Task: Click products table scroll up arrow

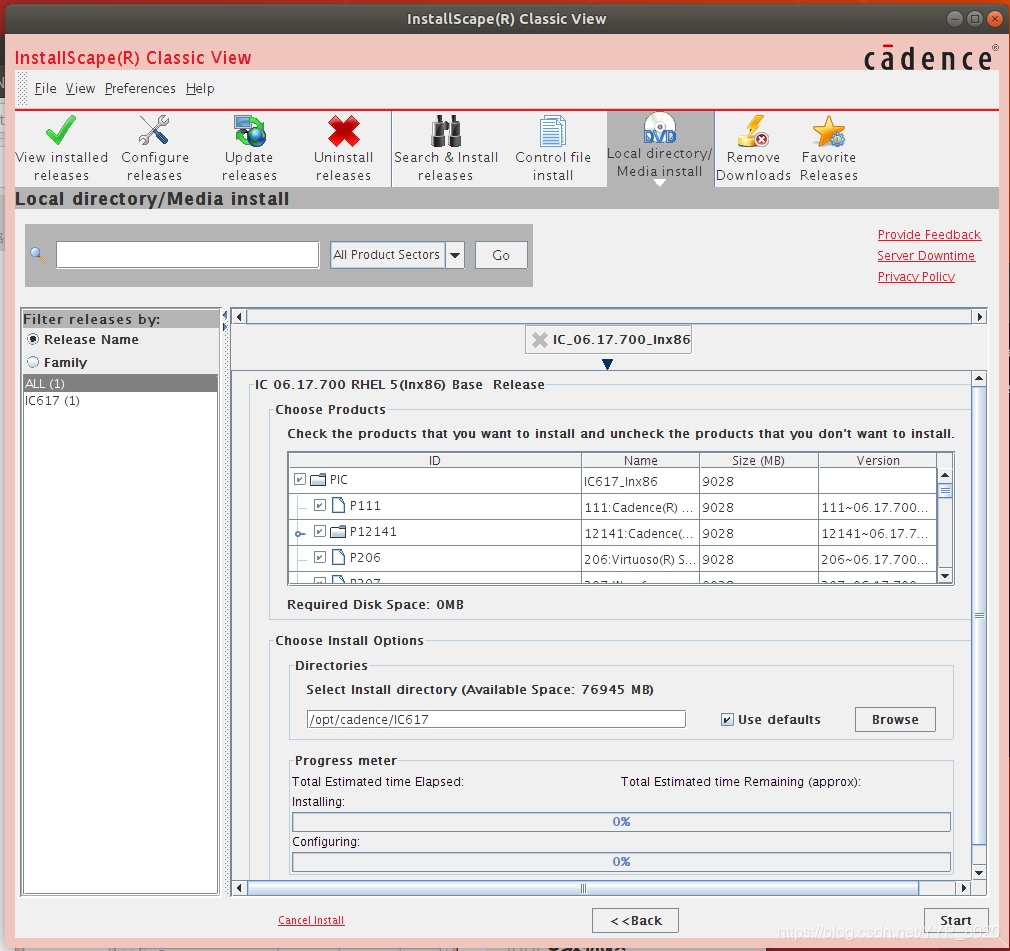Action: (x=945, y=476)
